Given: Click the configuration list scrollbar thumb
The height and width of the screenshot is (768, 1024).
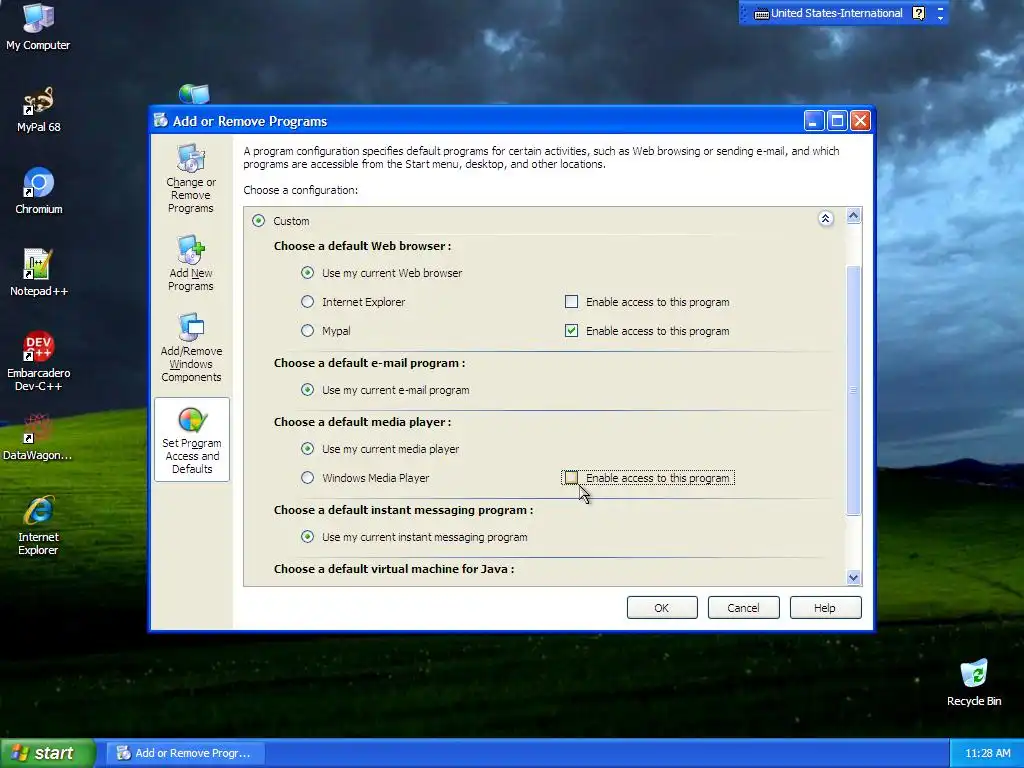Looking at the screenshot, I should pos(853,391).
